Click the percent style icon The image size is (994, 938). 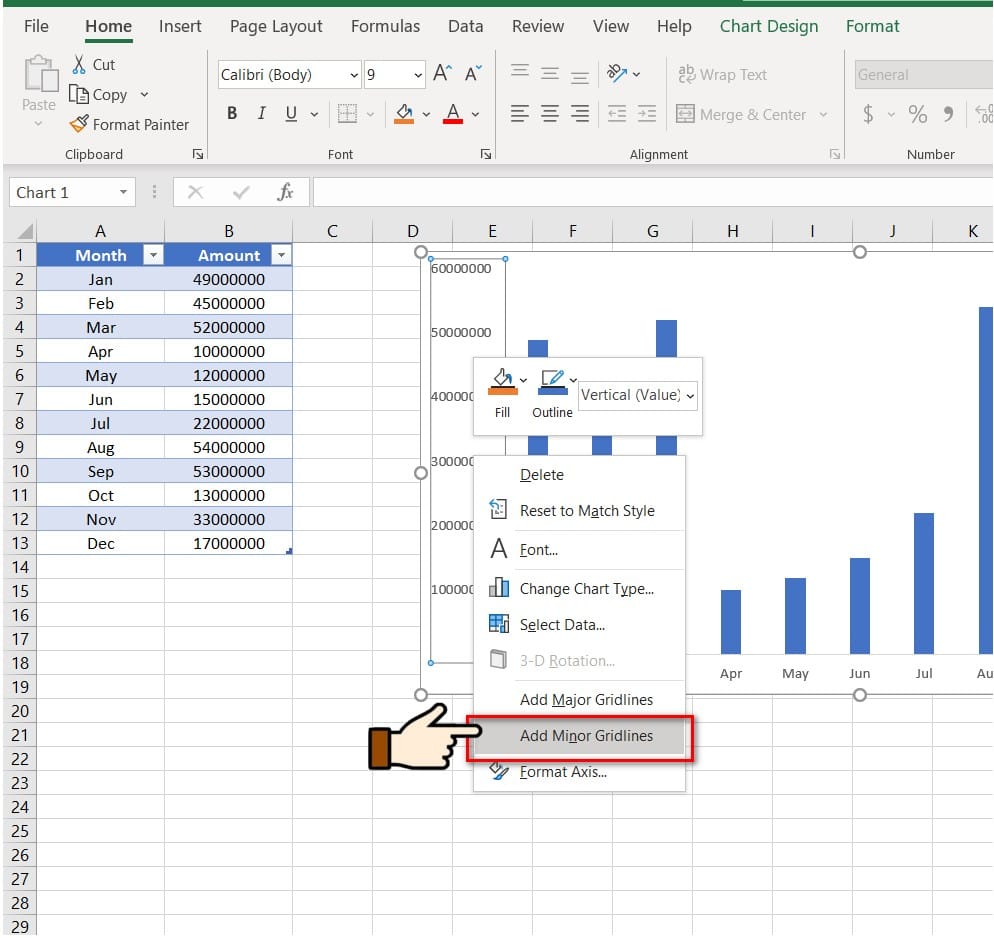(x=917, y=114)
